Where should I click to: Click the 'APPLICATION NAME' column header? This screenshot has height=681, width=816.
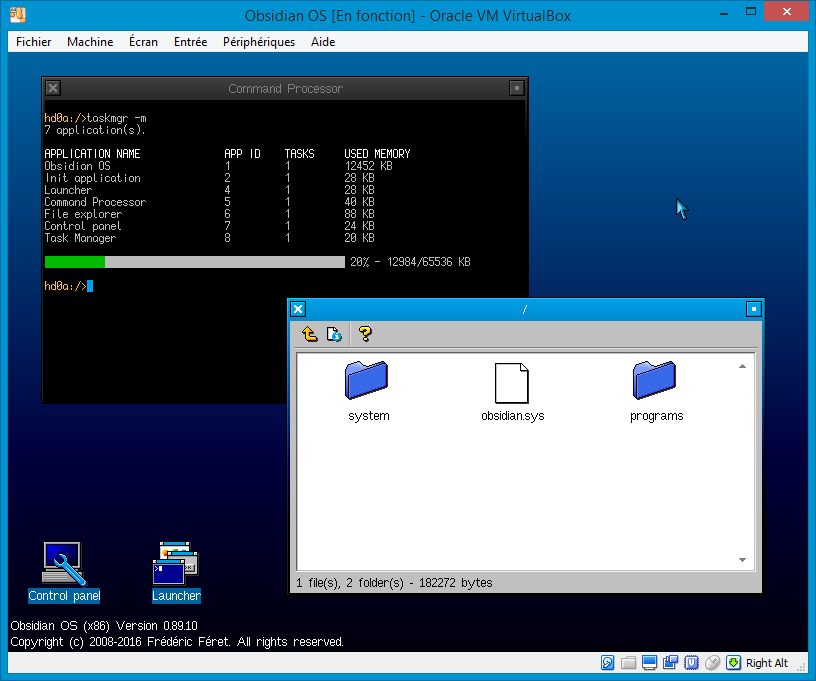(92, 154)
